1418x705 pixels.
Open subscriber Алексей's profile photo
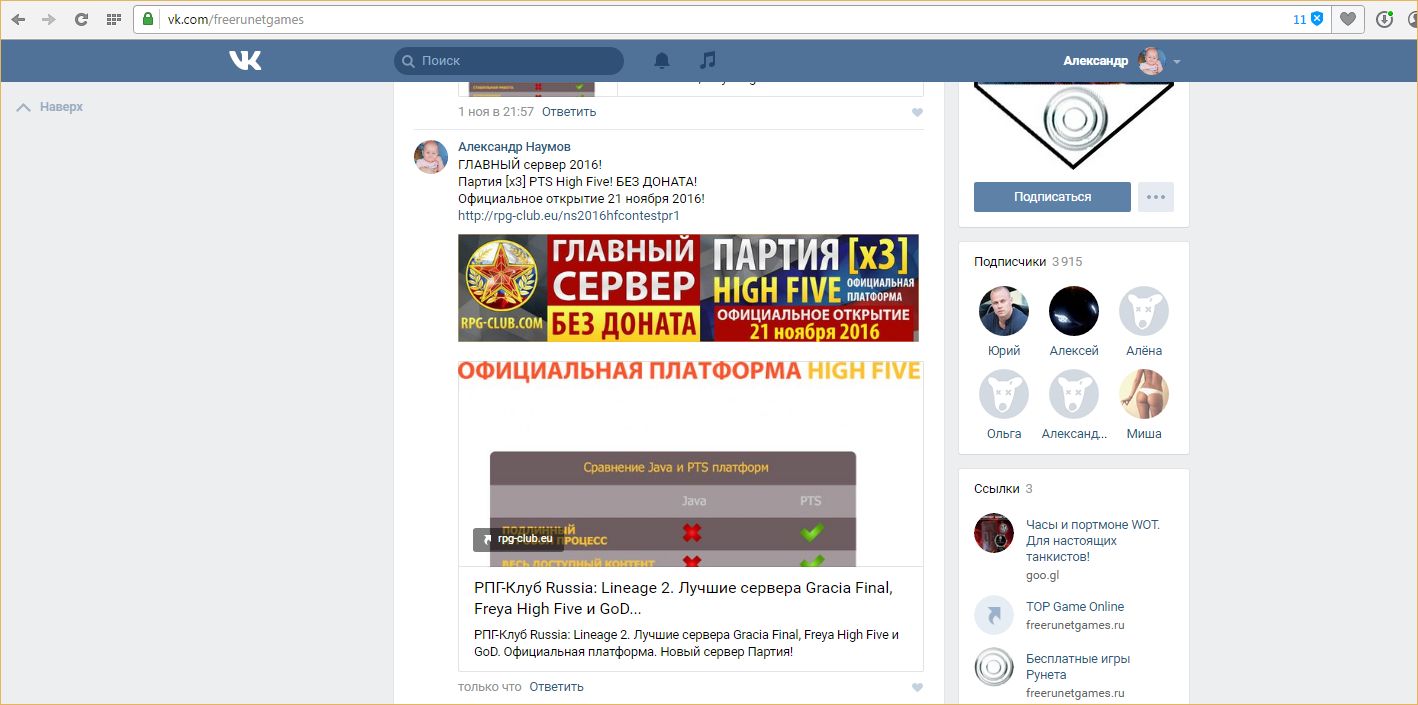click(x=1074, y=311)
